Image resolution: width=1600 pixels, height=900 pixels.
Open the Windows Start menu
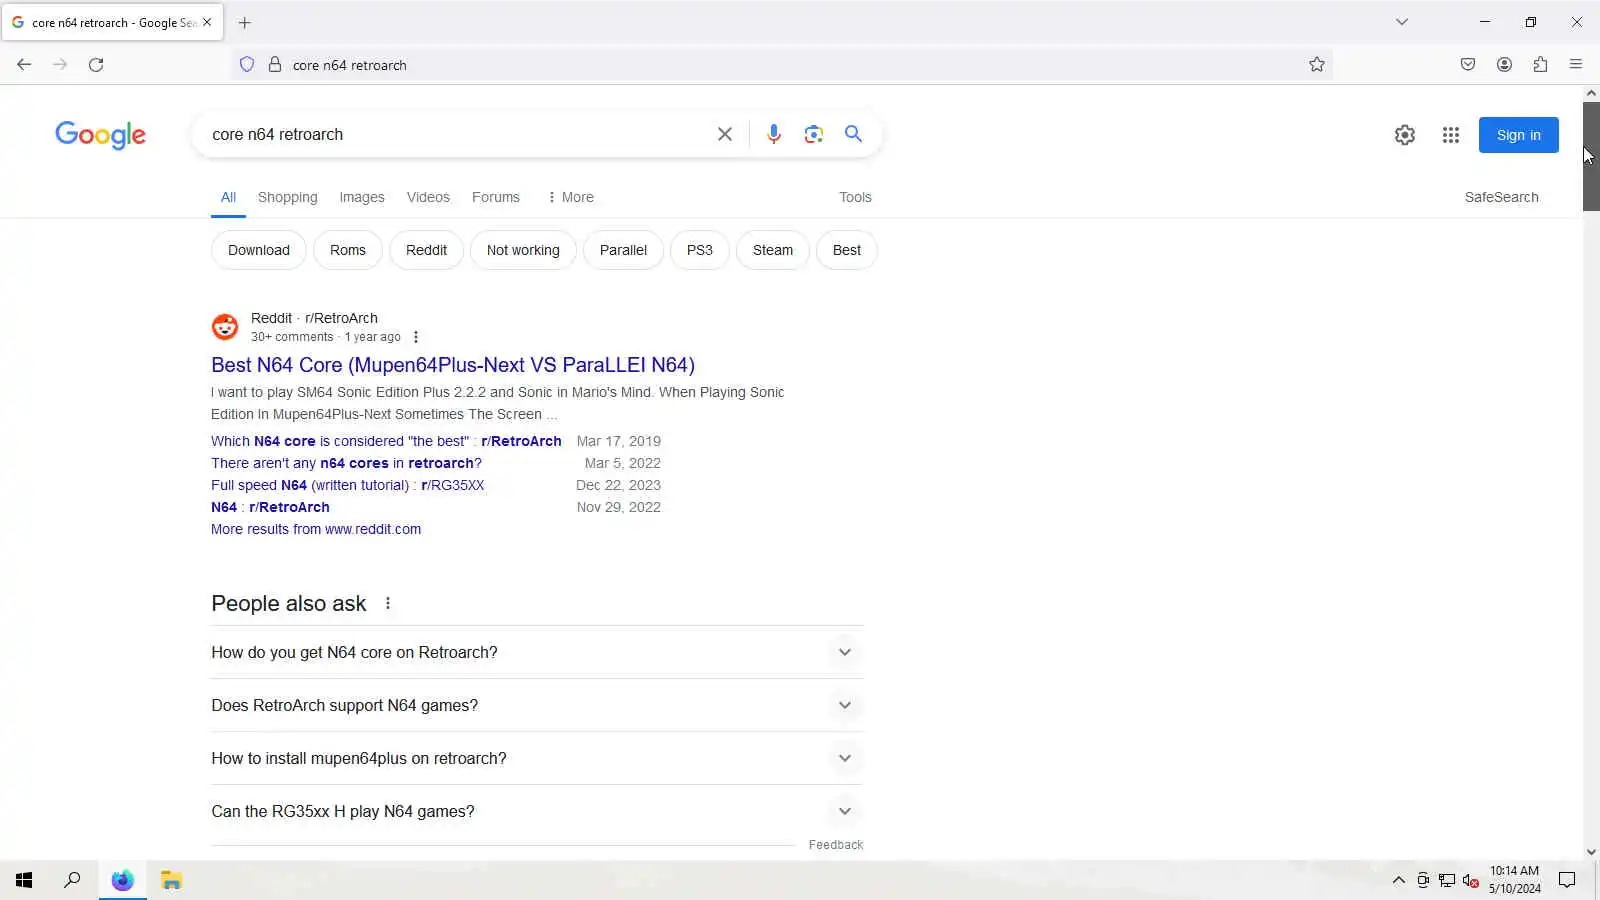pos(24,880)
